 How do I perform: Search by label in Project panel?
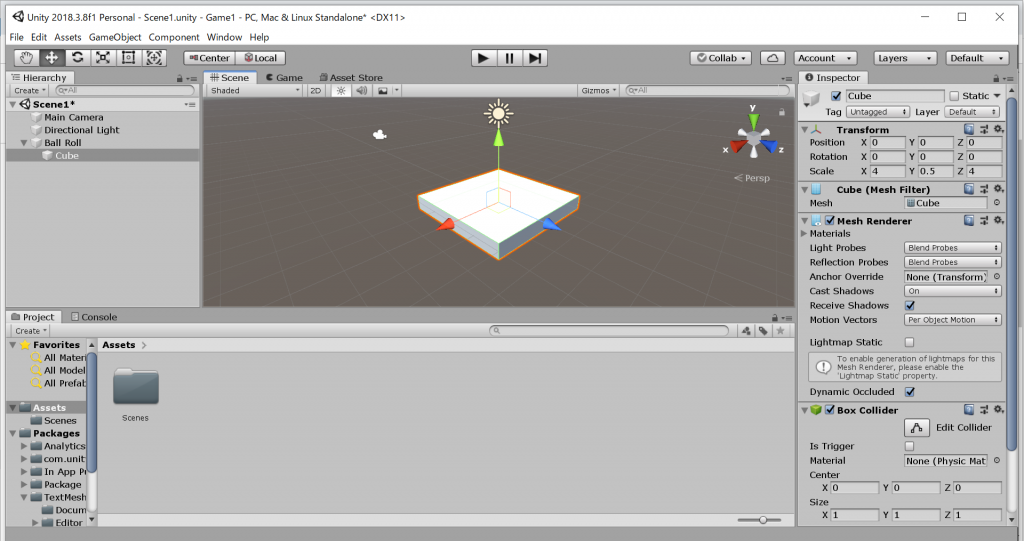point(763,331)
